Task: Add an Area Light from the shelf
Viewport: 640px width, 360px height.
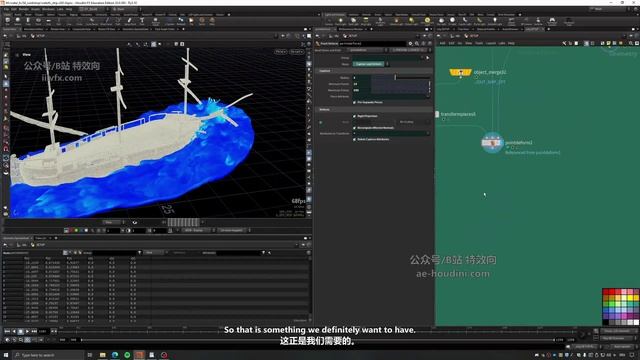Action: 366,21
